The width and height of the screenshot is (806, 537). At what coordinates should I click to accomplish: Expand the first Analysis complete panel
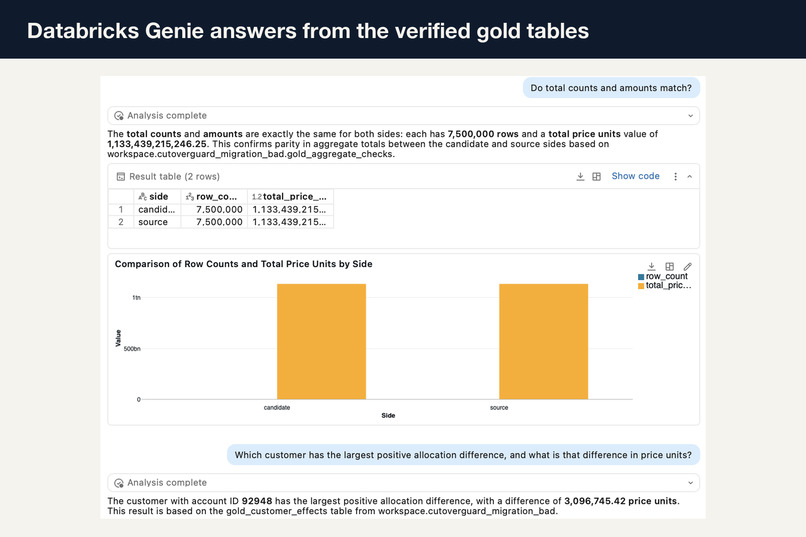click(690, 116)
